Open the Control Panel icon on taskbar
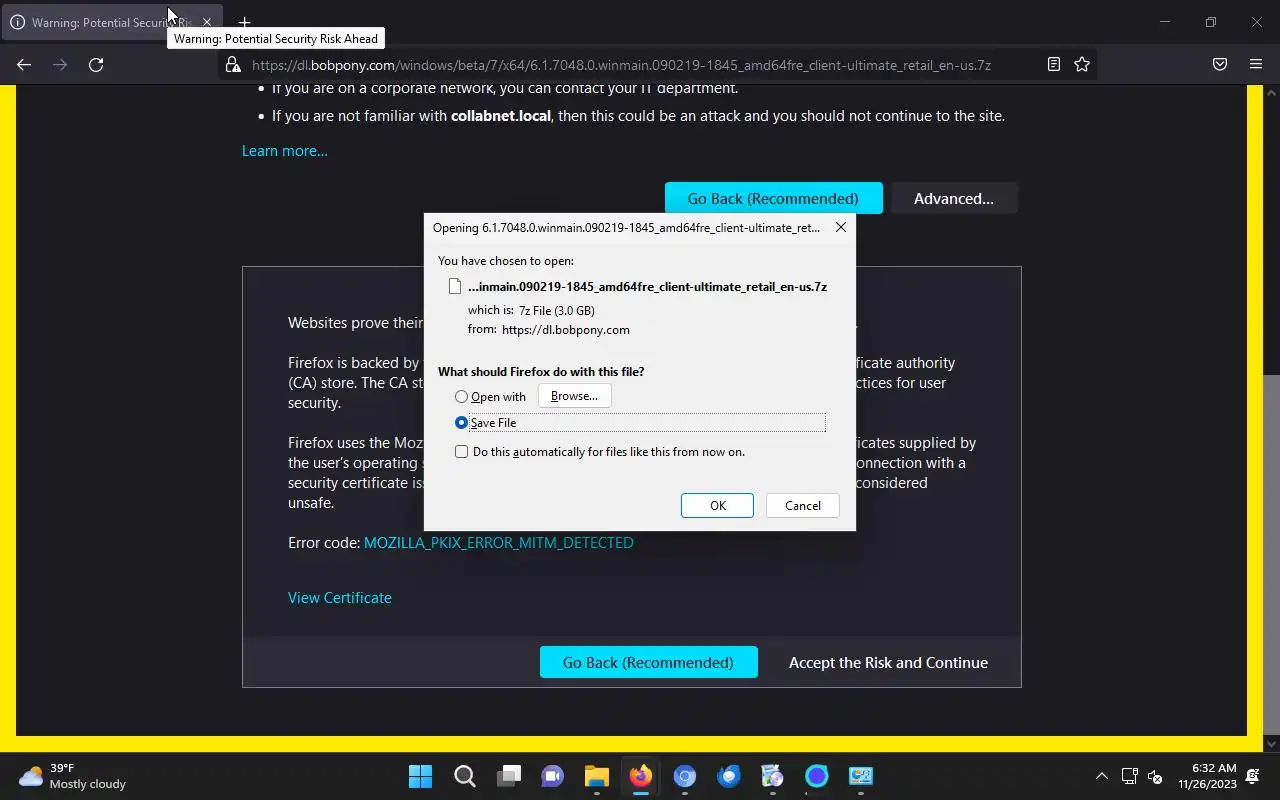 [861, 776]
